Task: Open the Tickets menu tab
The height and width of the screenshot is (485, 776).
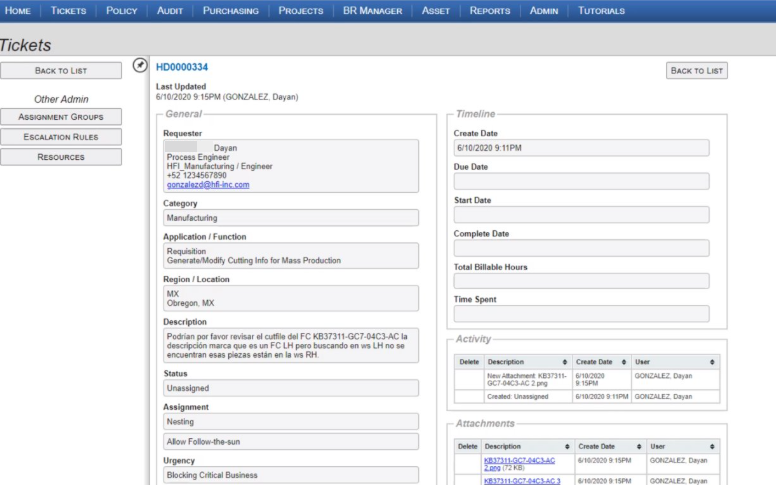Action: [x=69, y=11]
